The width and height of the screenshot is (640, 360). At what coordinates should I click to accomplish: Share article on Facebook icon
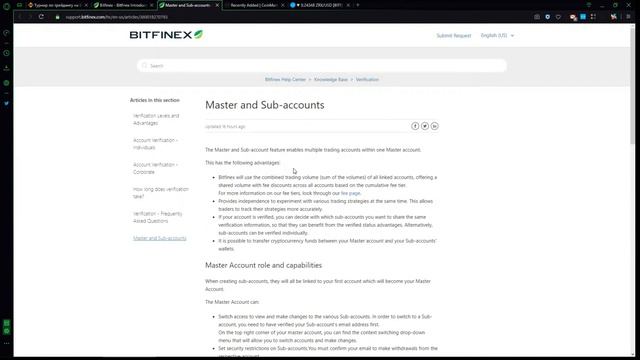(415, 126)
